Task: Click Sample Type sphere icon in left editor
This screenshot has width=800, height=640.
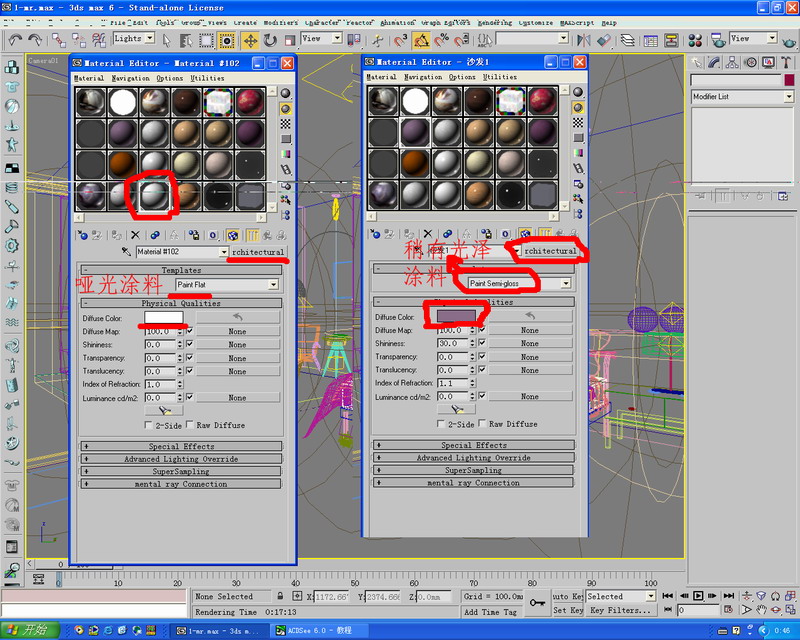Action: click(x=286, y=93)
